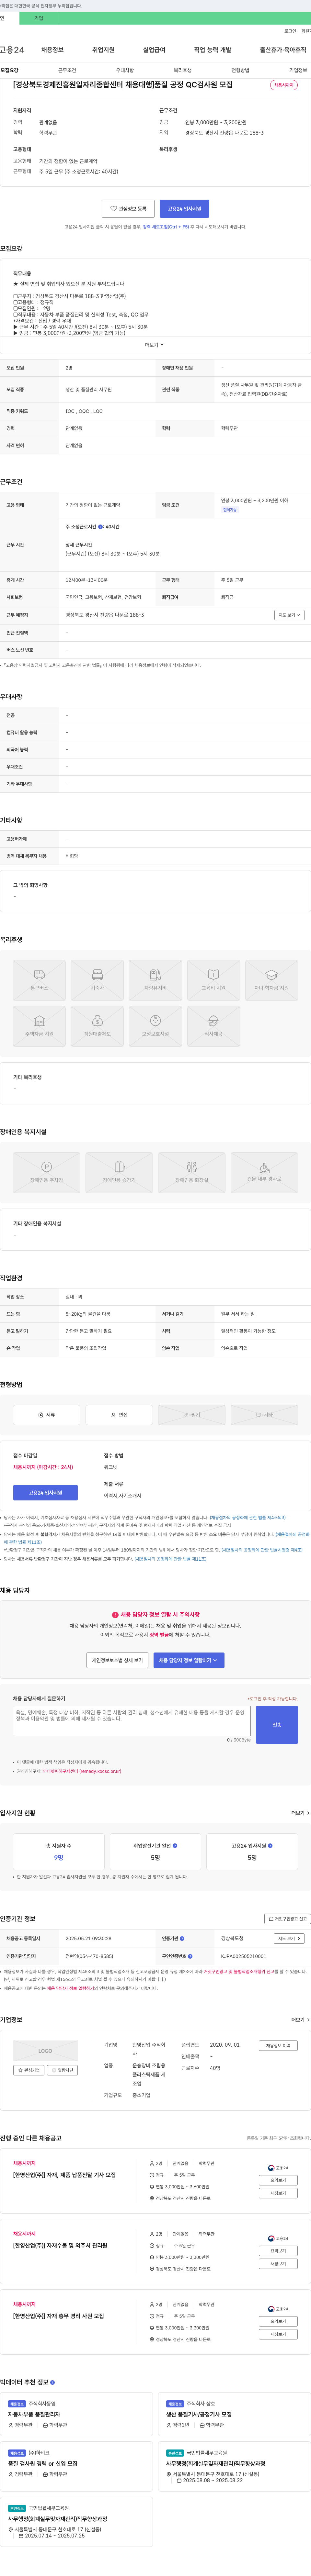Click the 주택자금 지원 welfare icon

pos(39,1026)
